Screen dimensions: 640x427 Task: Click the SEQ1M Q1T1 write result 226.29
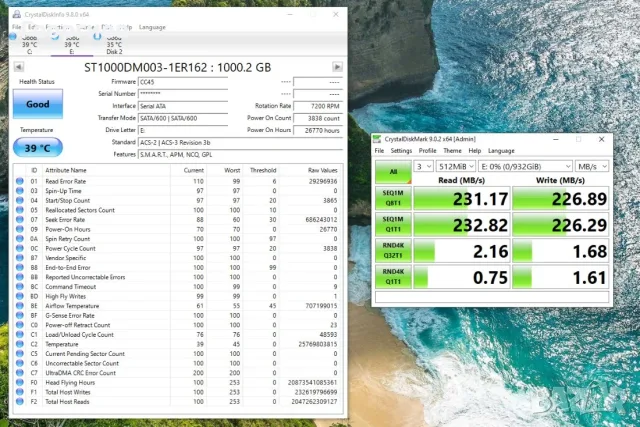point(560,225)
